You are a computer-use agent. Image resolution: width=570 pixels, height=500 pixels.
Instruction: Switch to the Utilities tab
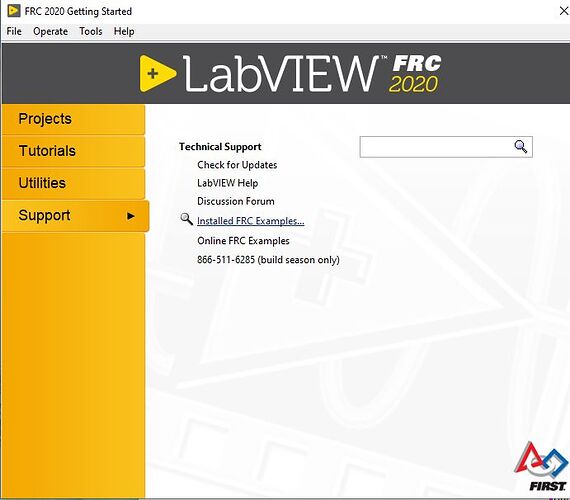pyautogui.click(x=73, y=183)
